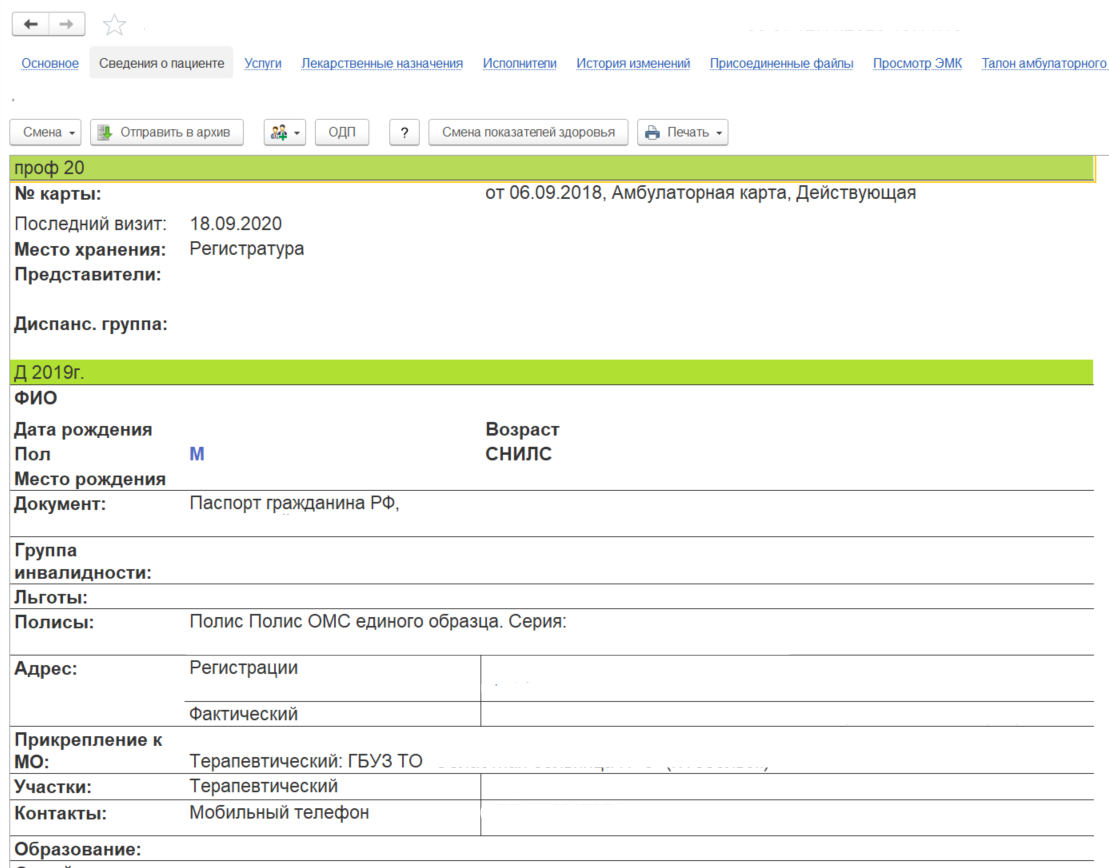Click the back navigation arrow

click(x=30, y=24)
